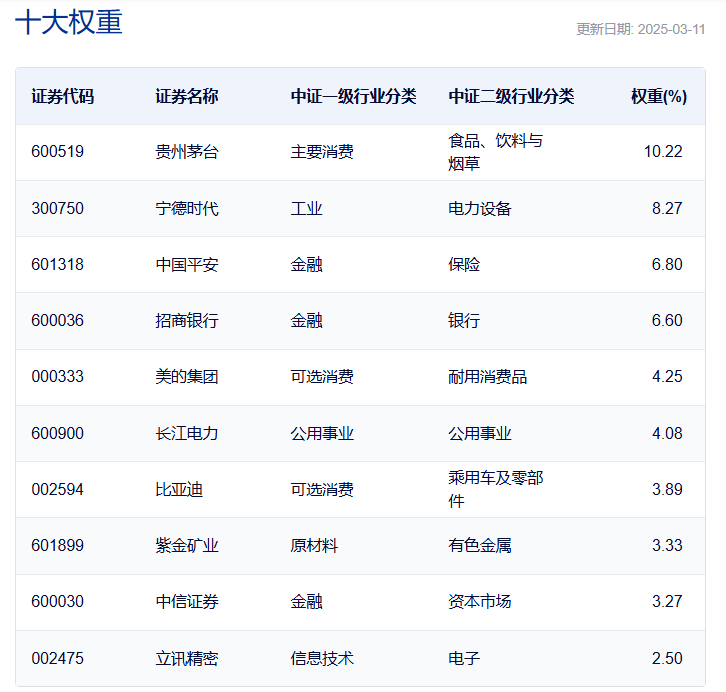Select stock code 600030
The width and height of the screenshot is (726, 692).
tap(57, 601)
